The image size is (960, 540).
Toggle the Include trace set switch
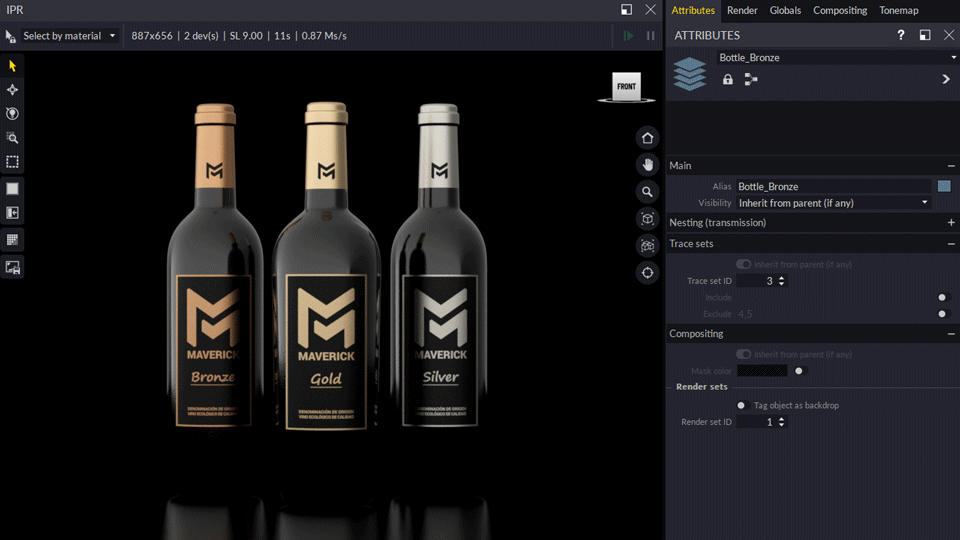tap(941, 297)
